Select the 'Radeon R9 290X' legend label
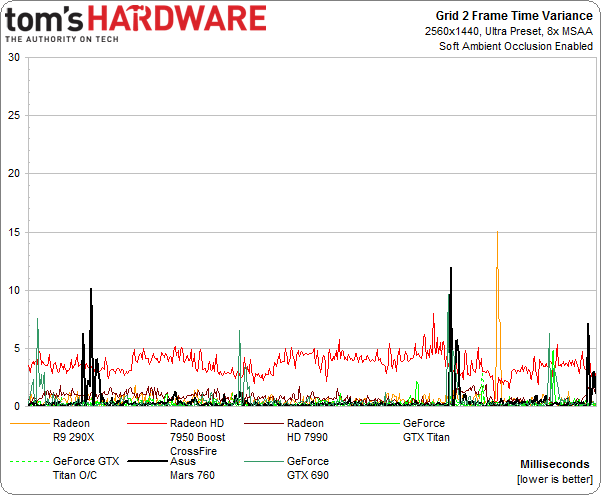The height and width of the screenshot is (495, 601). pyautogui.click(x=73, y=430)
